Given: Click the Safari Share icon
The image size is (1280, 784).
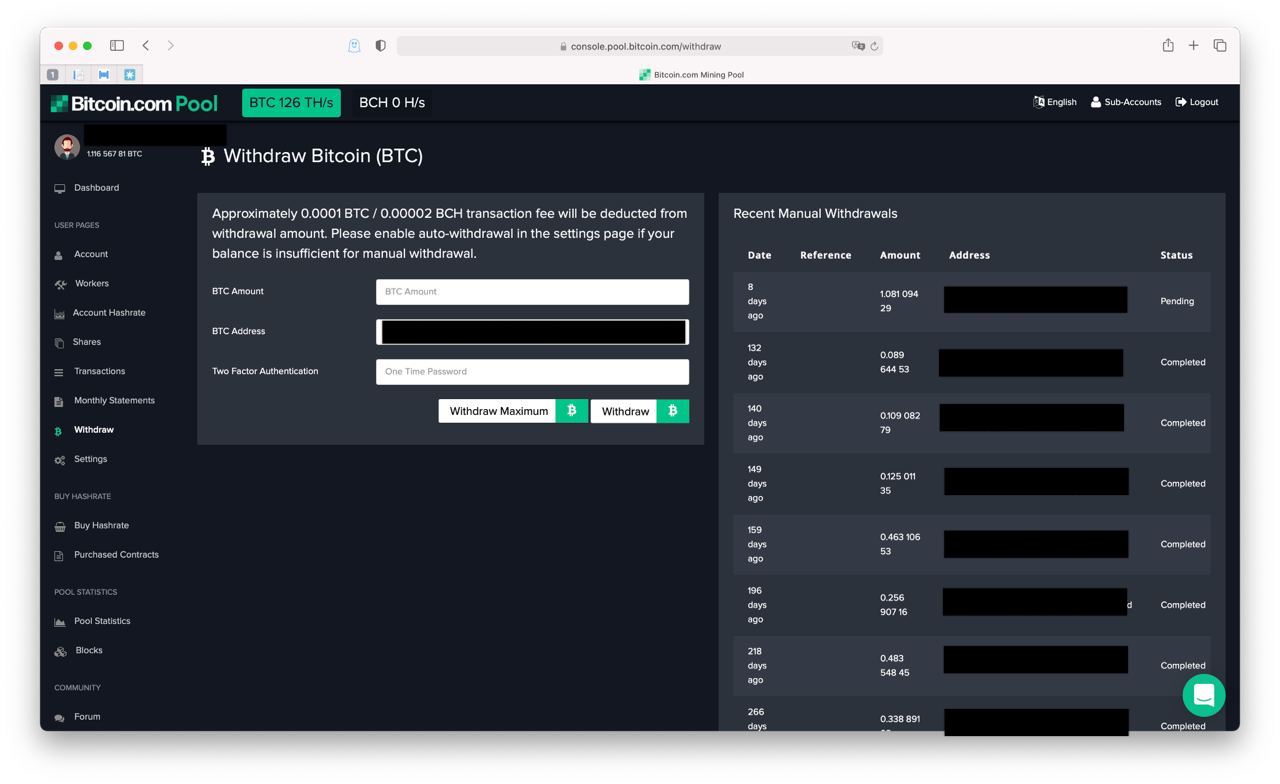Looking at the screenshot, I should [x=1168, y=45].
